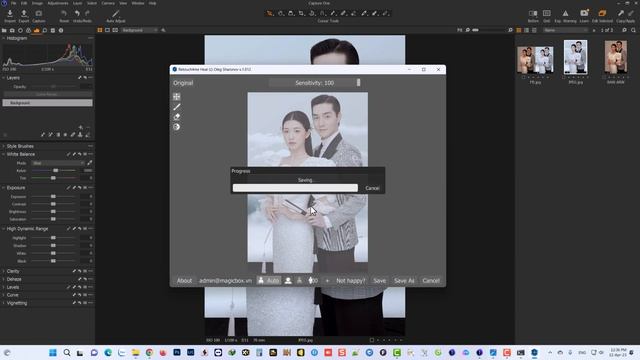Screen dimensions: 640x360
Task: Click the Edit Selected orange icon
Action: [x=602, y=13]
